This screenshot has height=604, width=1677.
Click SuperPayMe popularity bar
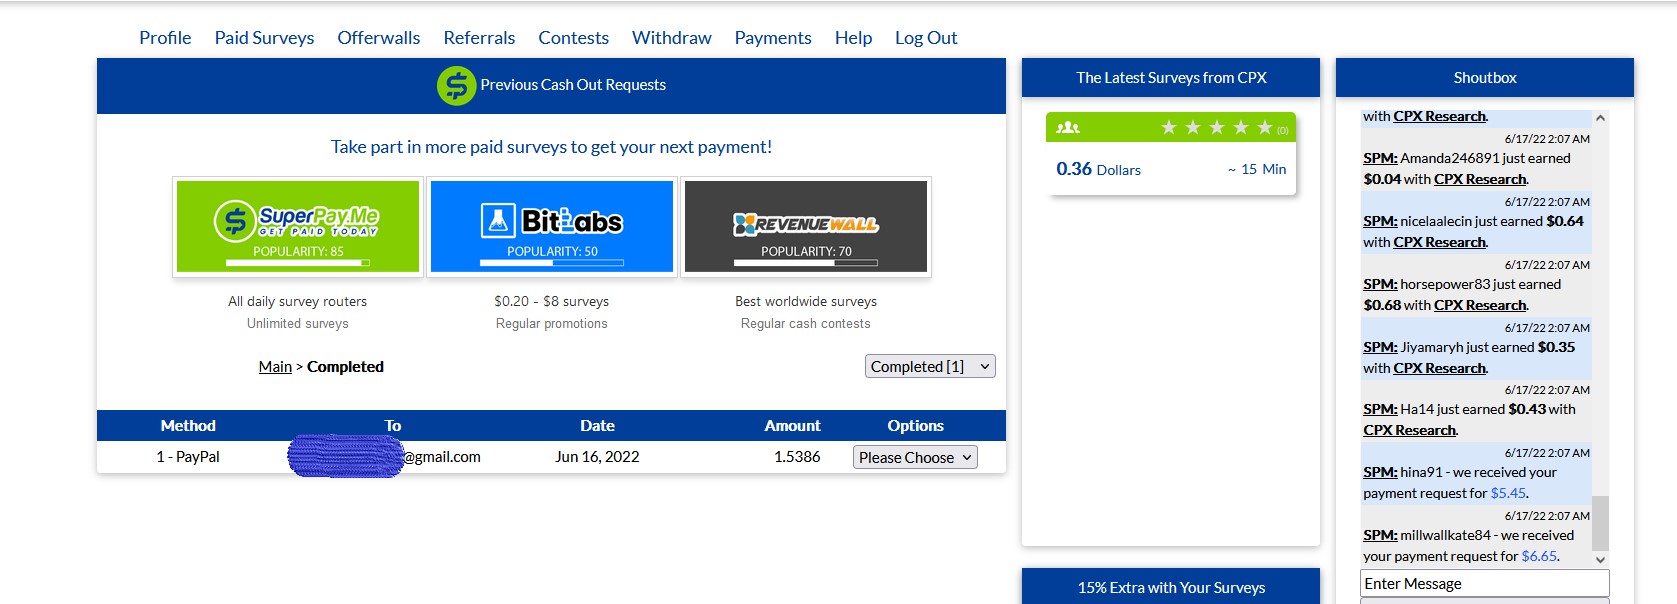tap(298, 263)
